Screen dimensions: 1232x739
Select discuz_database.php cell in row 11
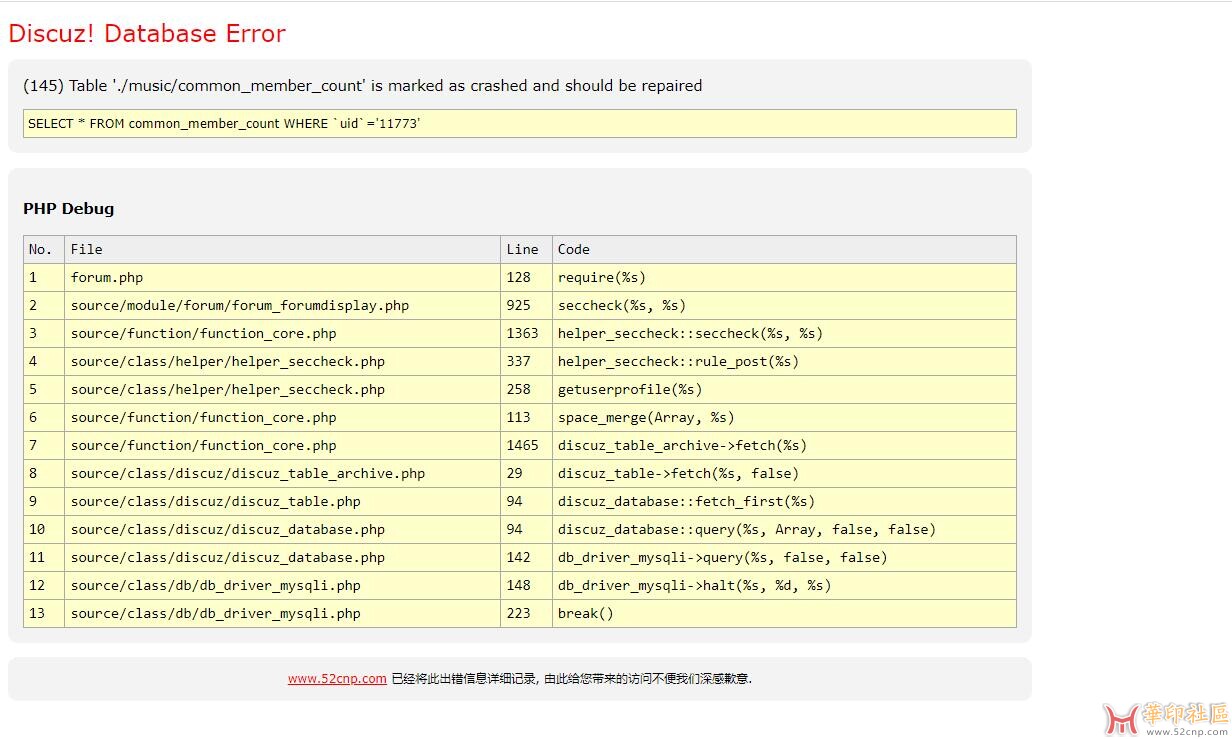click(x=283, y=557)
